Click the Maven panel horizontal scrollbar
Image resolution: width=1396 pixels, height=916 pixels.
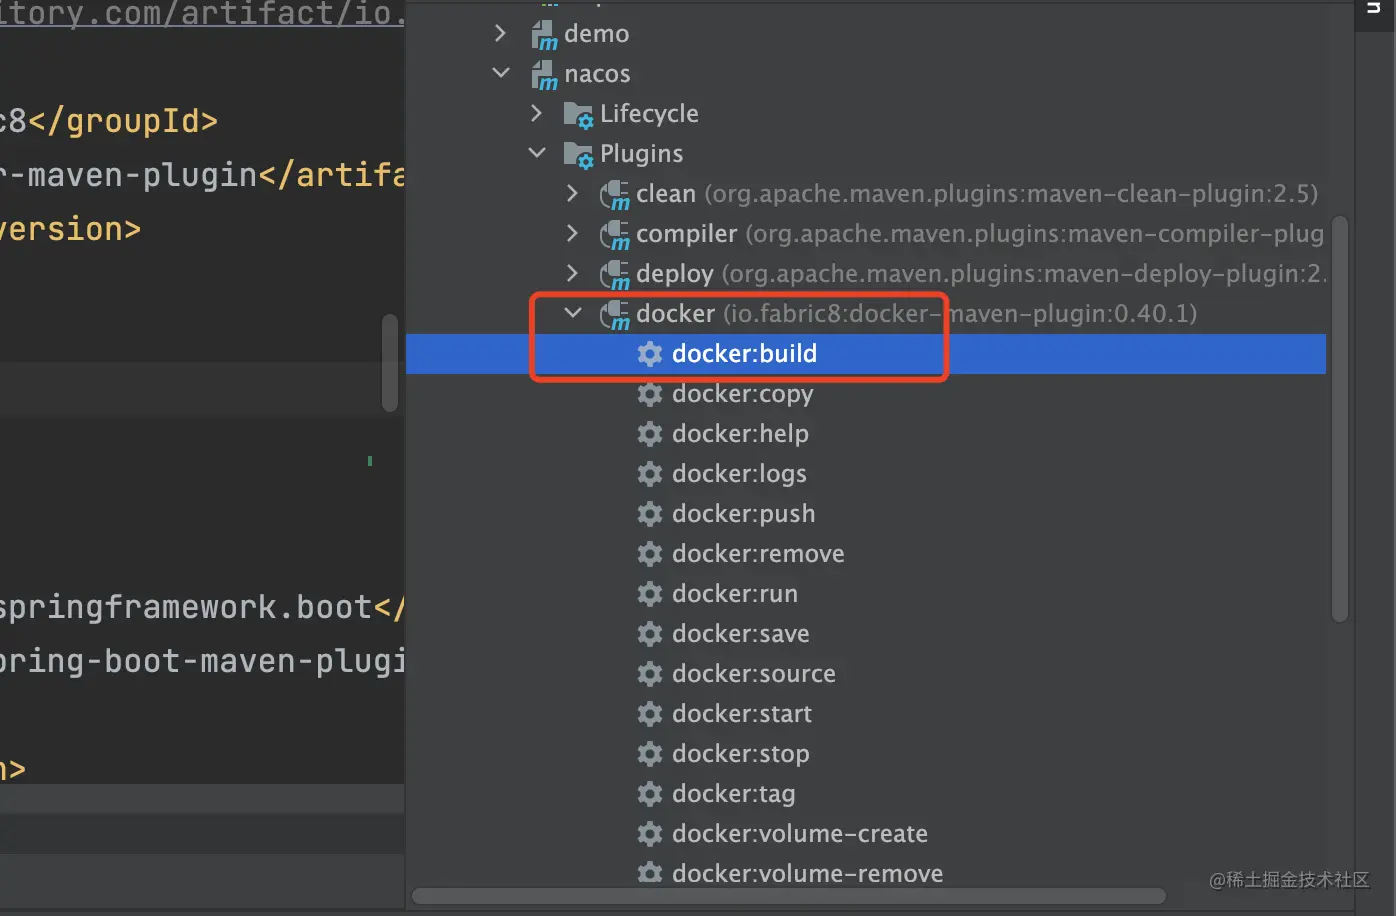(788, 896)
